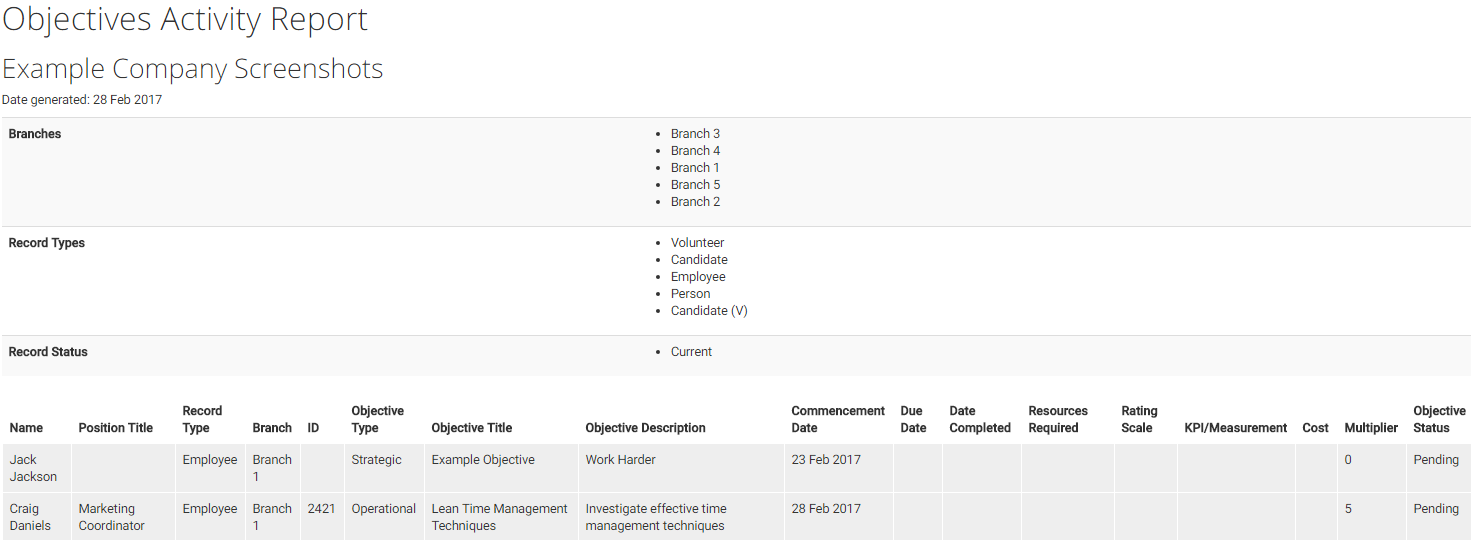Image resolution: width=1471 pixels, height=540 pixels.
Task: Click the ID value 2421
Action: [321, 509]
